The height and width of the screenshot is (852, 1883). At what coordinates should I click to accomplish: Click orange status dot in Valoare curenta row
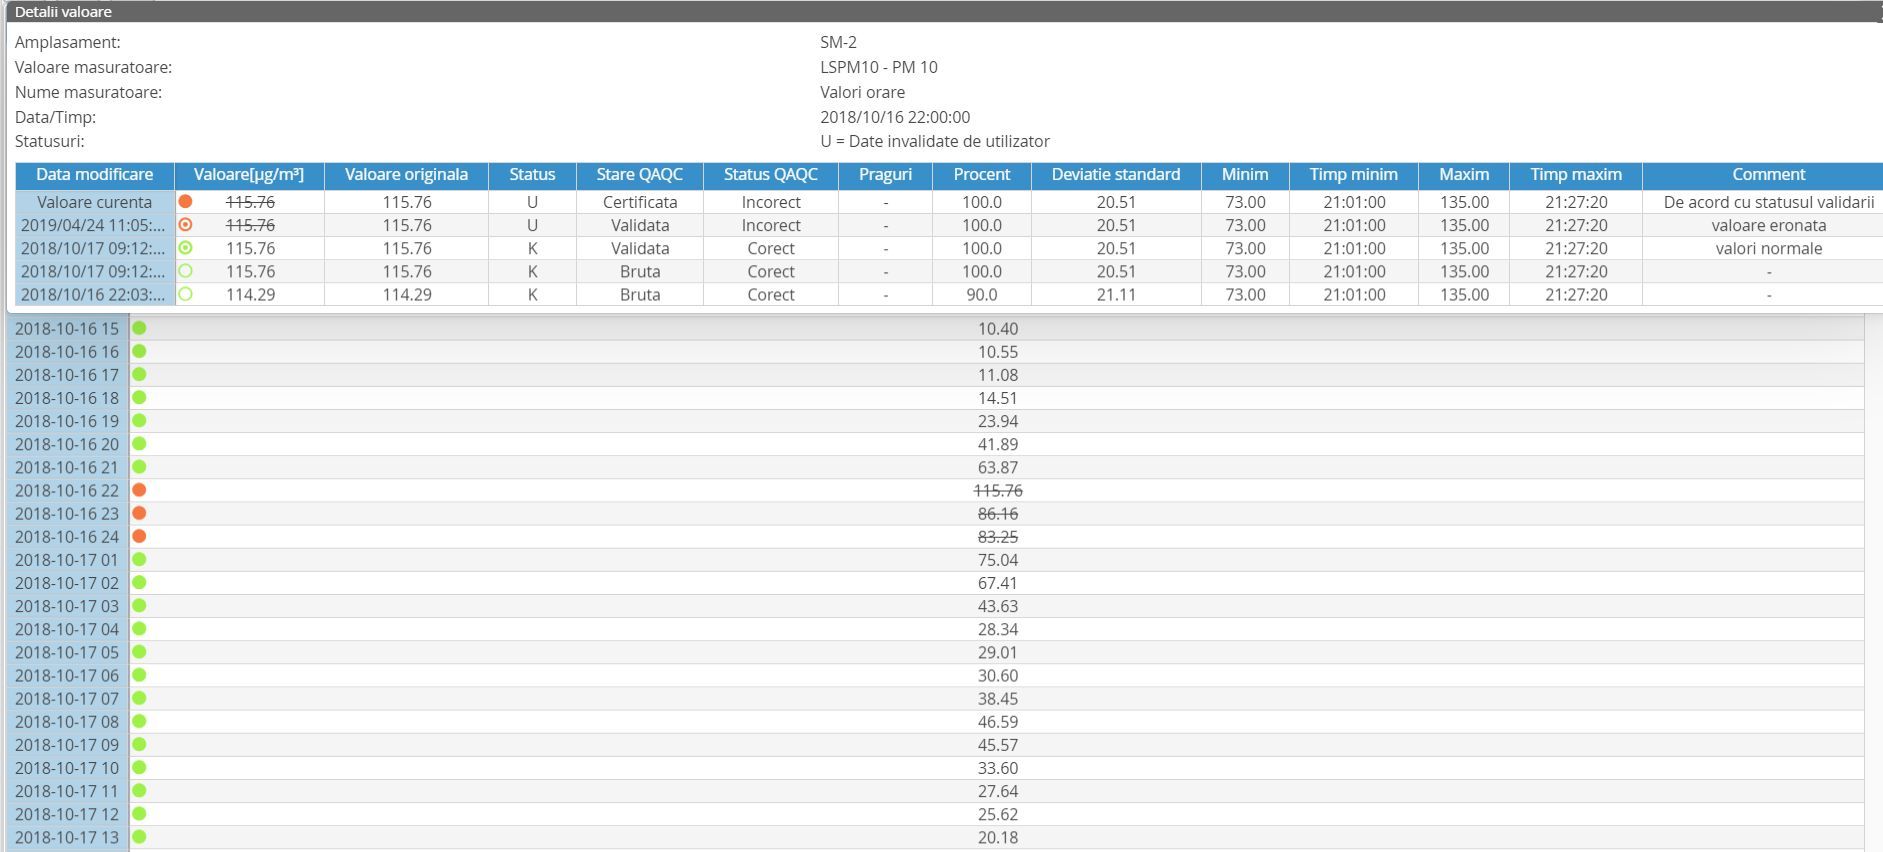pos(185,202)
